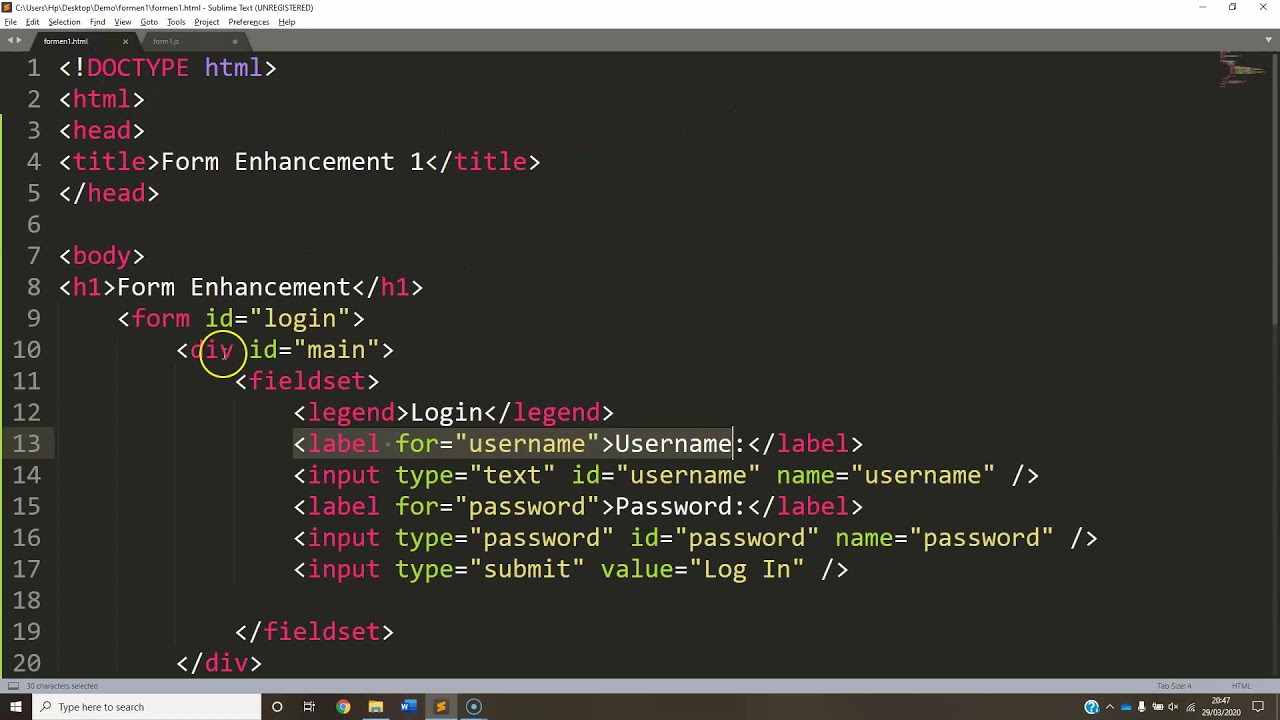1280x720 pixels.
Task: Open the Windows Start menu
Action: 15,707
